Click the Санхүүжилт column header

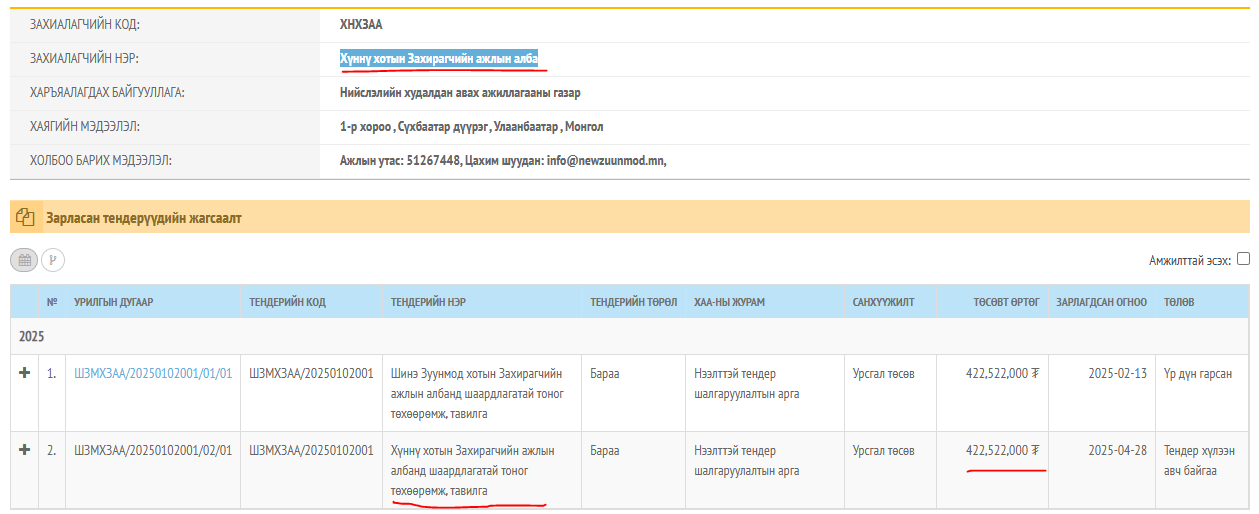pyautogui.click(x=883, y=302)
